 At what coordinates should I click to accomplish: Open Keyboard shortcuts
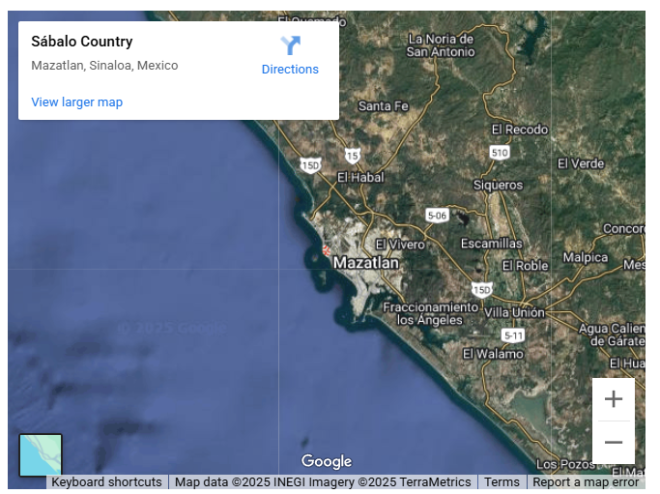(106, 482)
